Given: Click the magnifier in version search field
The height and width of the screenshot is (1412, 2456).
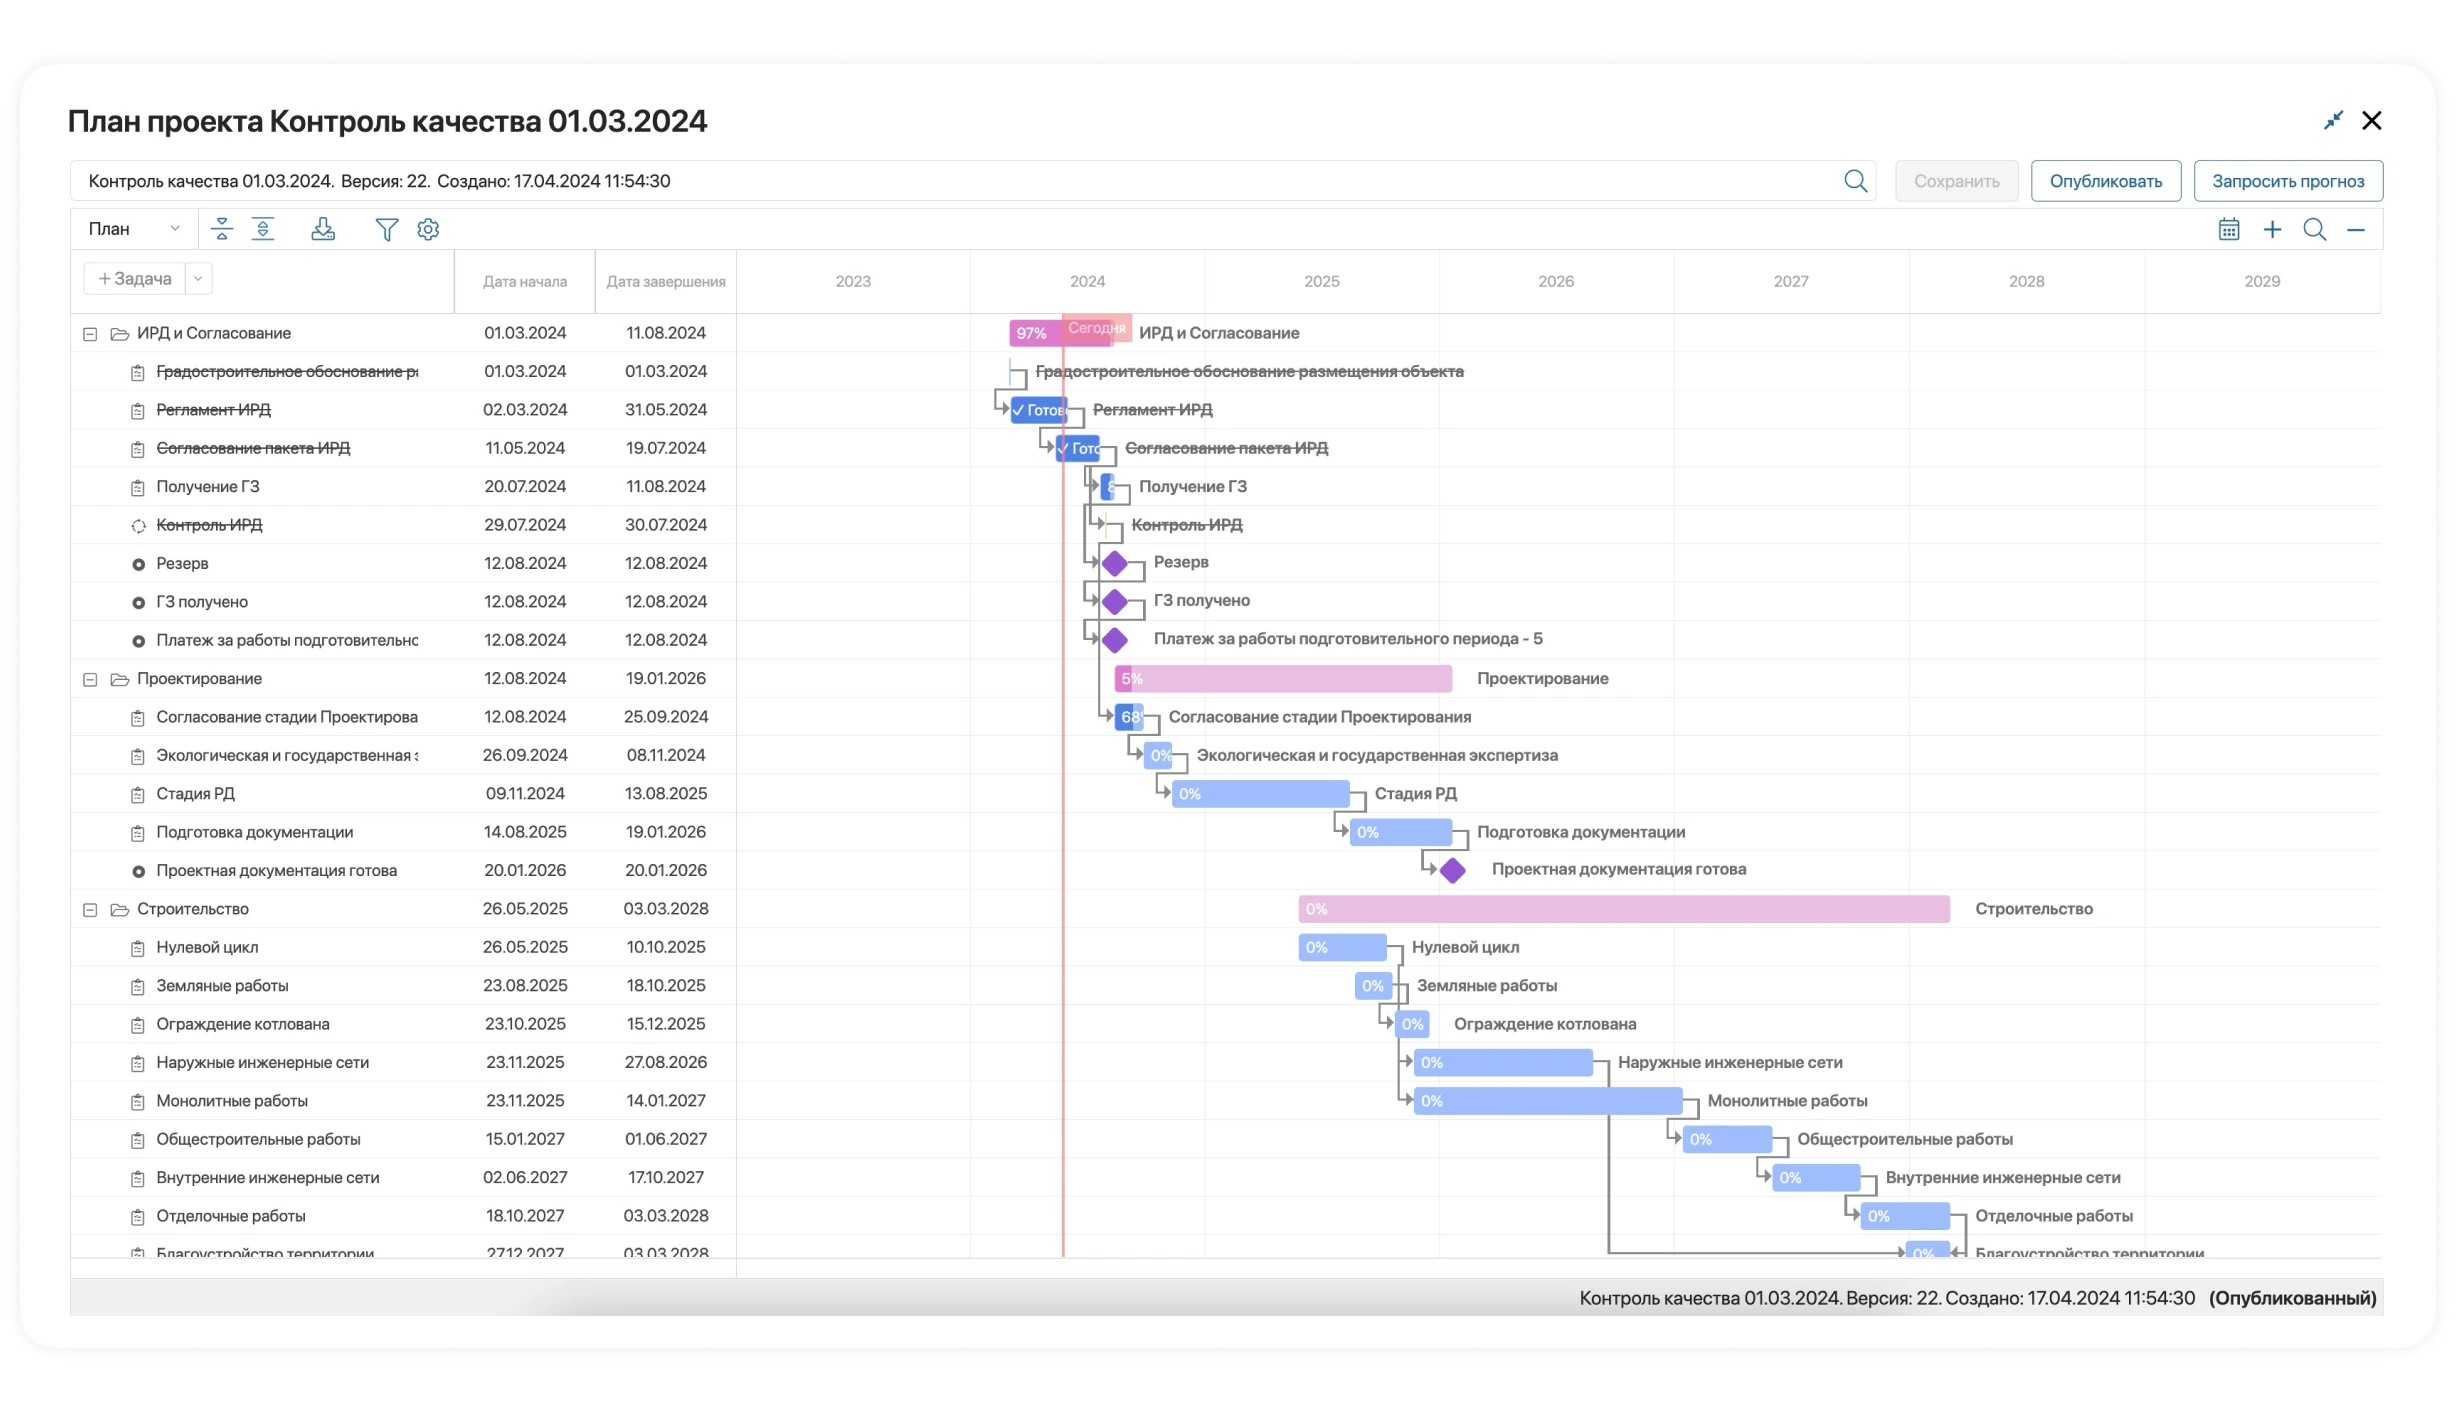Looking at the screenshot, I should (1855, 181).
